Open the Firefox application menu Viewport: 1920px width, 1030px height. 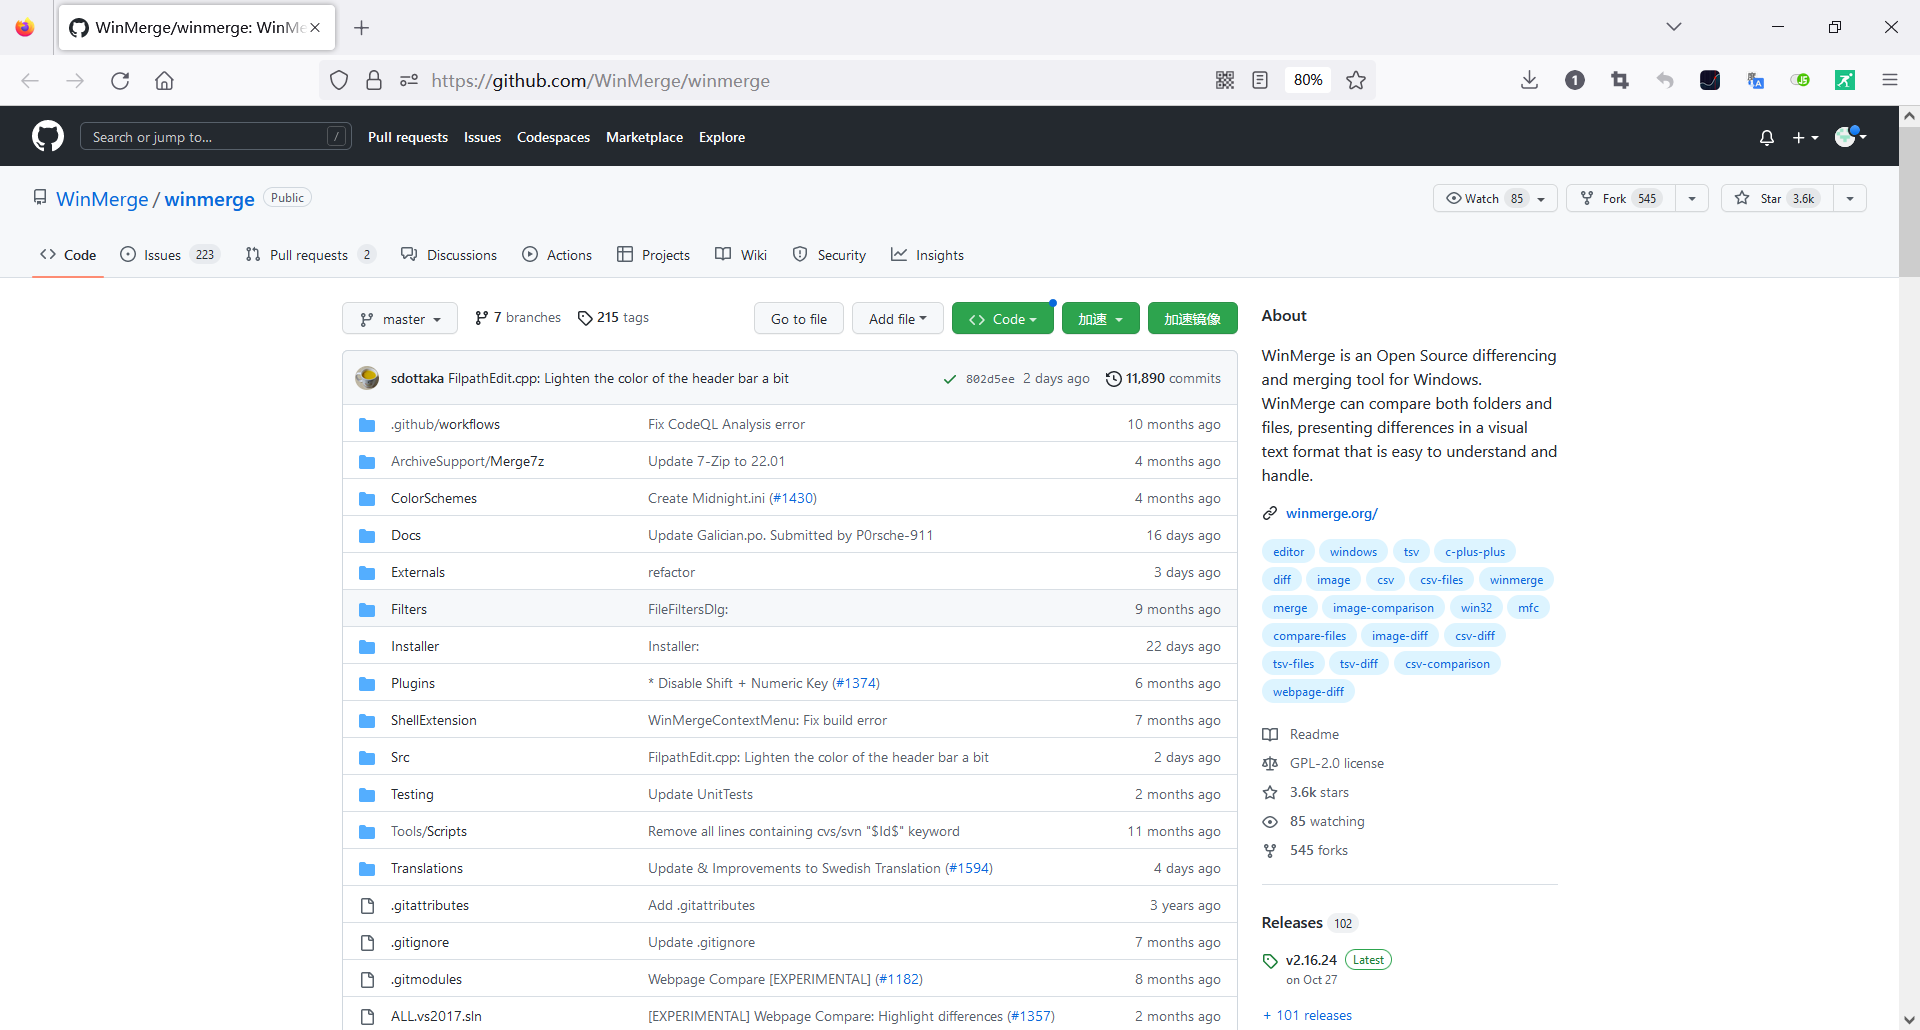pyautogui.click(x=1890, y=80)
